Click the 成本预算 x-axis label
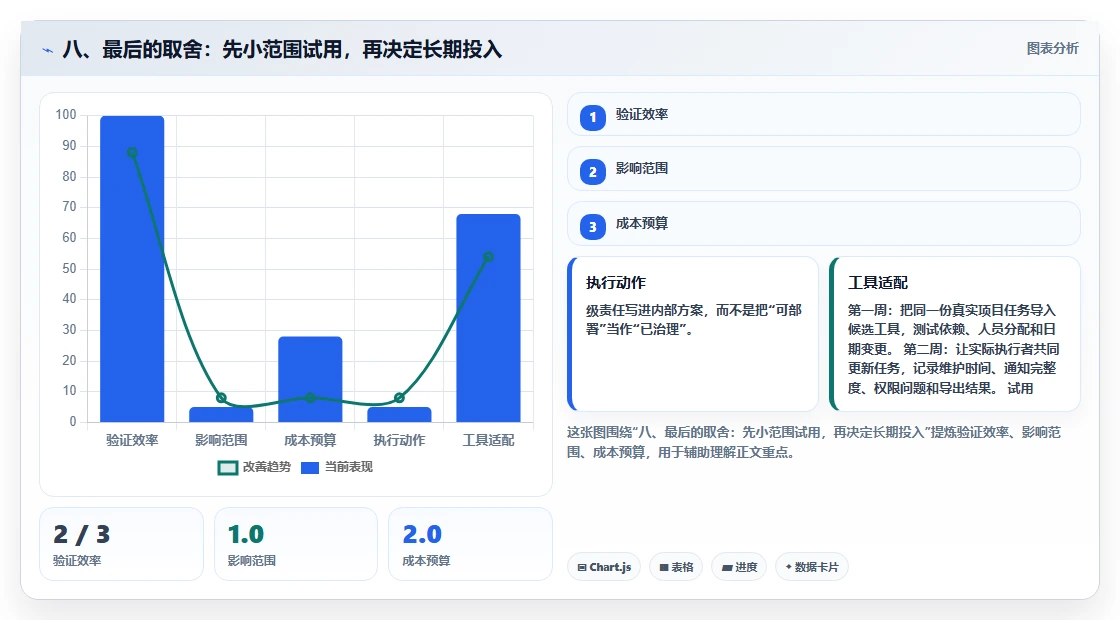 [x=310, y=440]
